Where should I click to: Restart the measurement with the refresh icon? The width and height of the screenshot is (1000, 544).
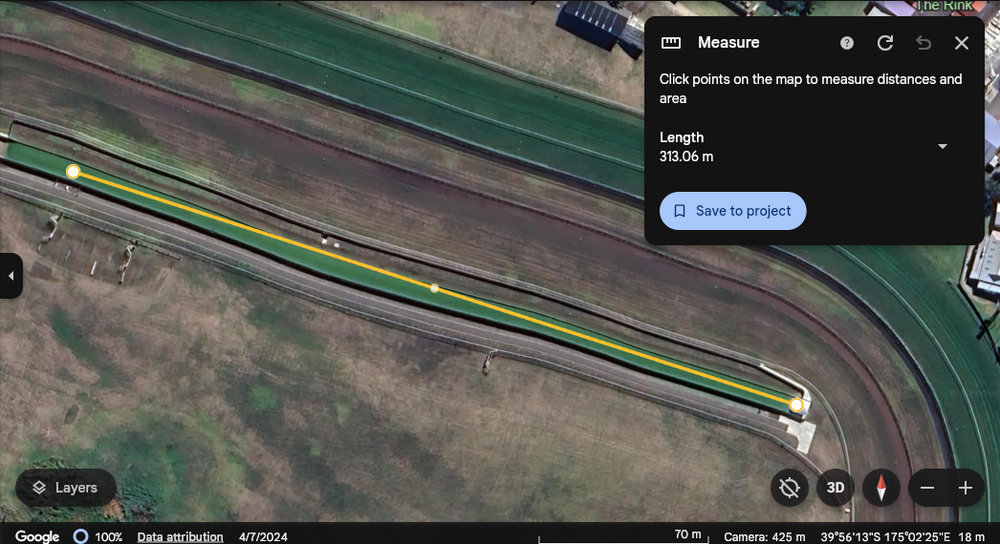[x=885, y=43]
